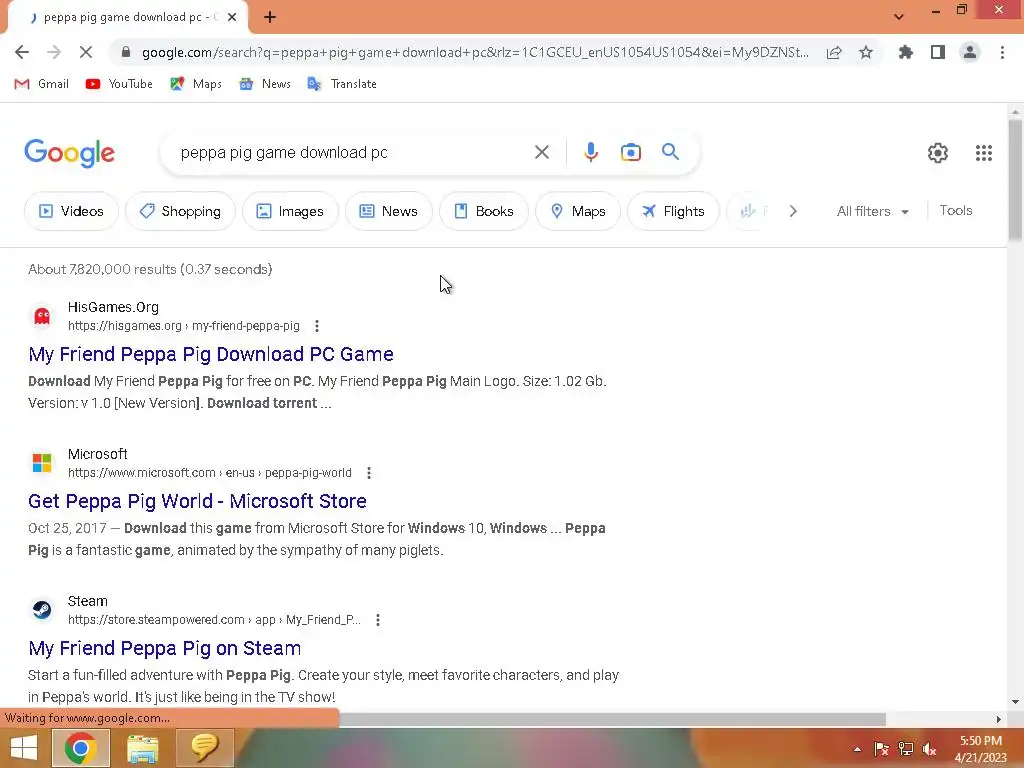Open a new tab with plus
The width and height of the screenshot is (1024, 768).
[x=270, y=17]
